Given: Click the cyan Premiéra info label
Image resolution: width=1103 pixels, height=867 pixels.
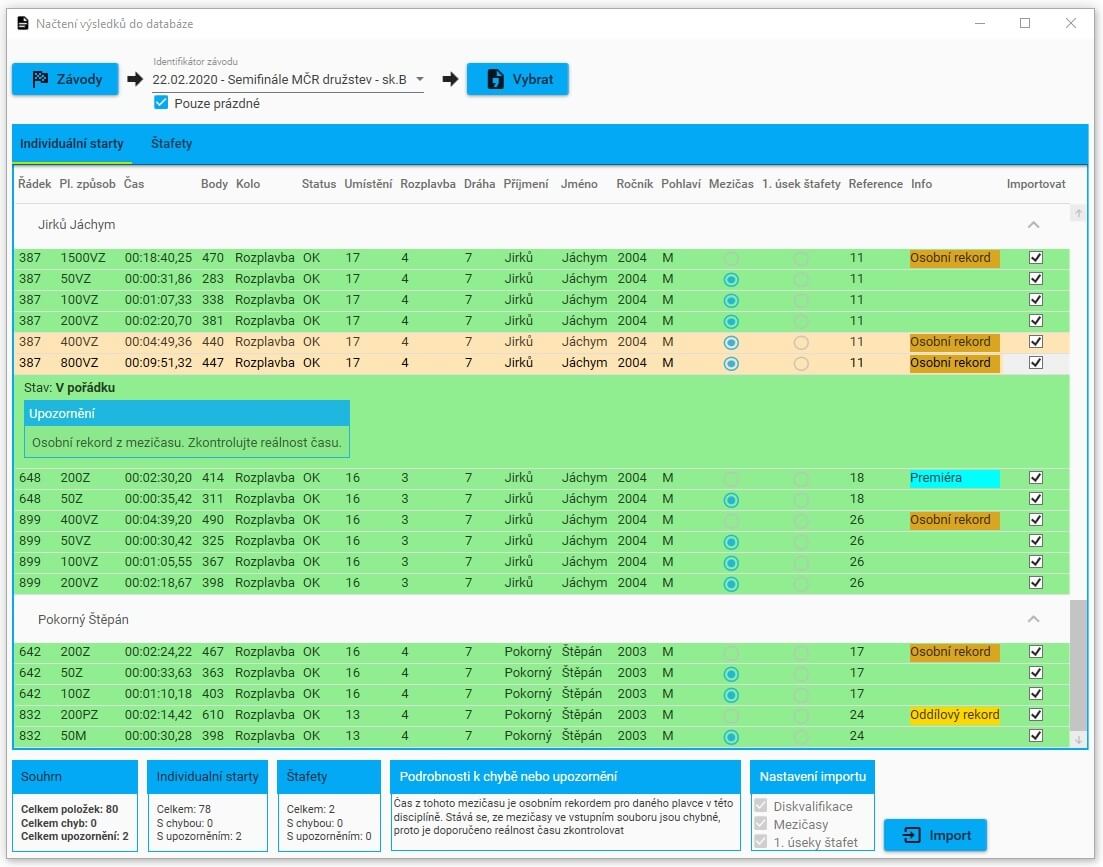Looking at the screenshot, I should point(954,478).
